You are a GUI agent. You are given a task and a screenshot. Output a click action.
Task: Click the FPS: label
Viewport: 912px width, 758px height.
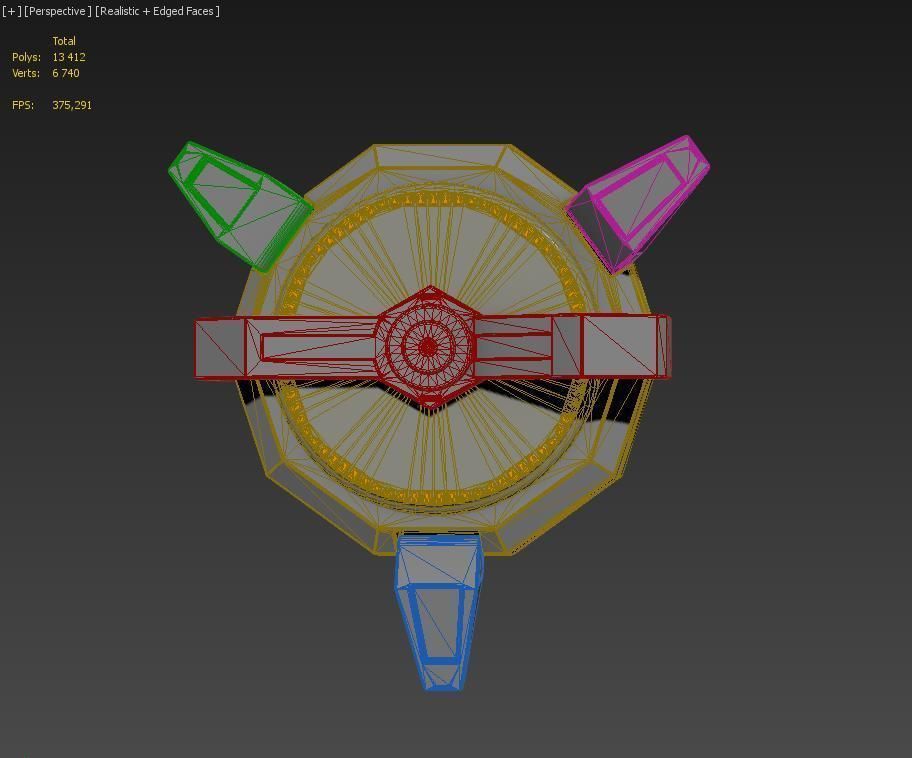pos(23,105)
